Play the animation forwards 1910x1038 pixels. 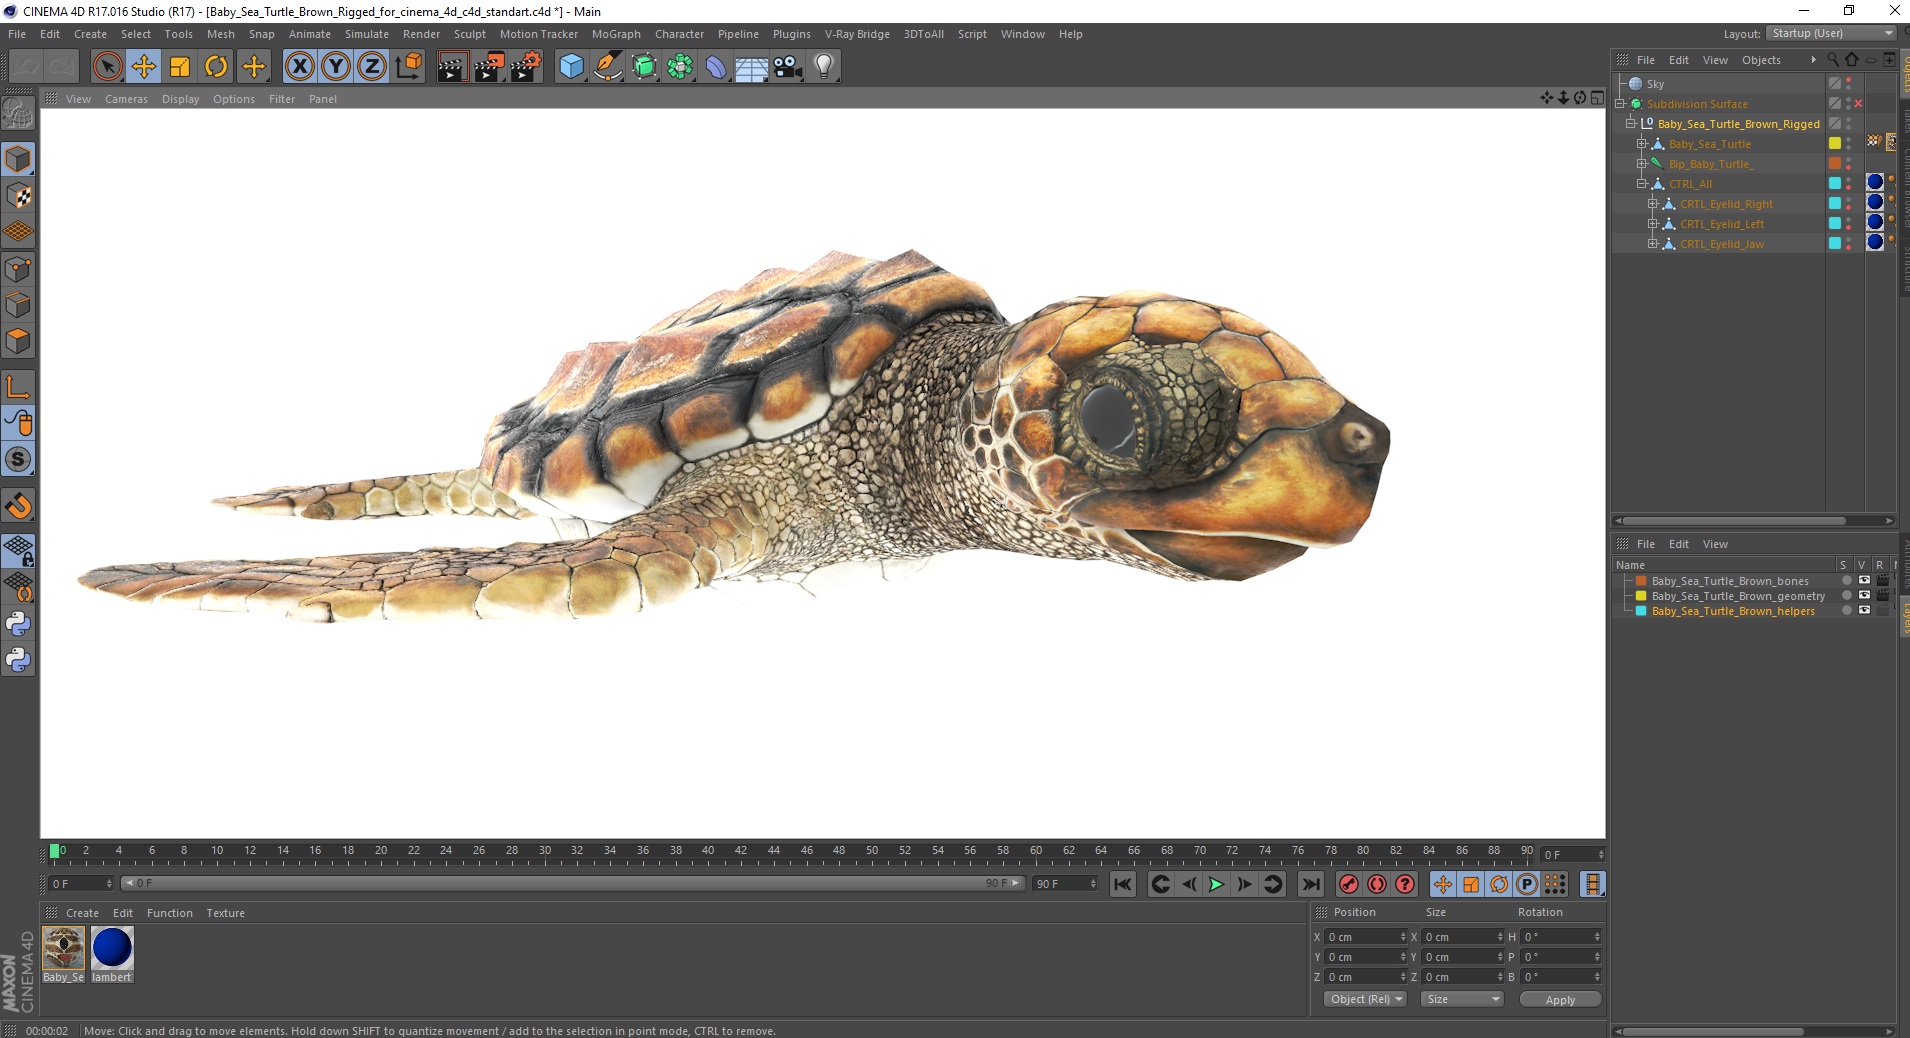click(1216, 884)
